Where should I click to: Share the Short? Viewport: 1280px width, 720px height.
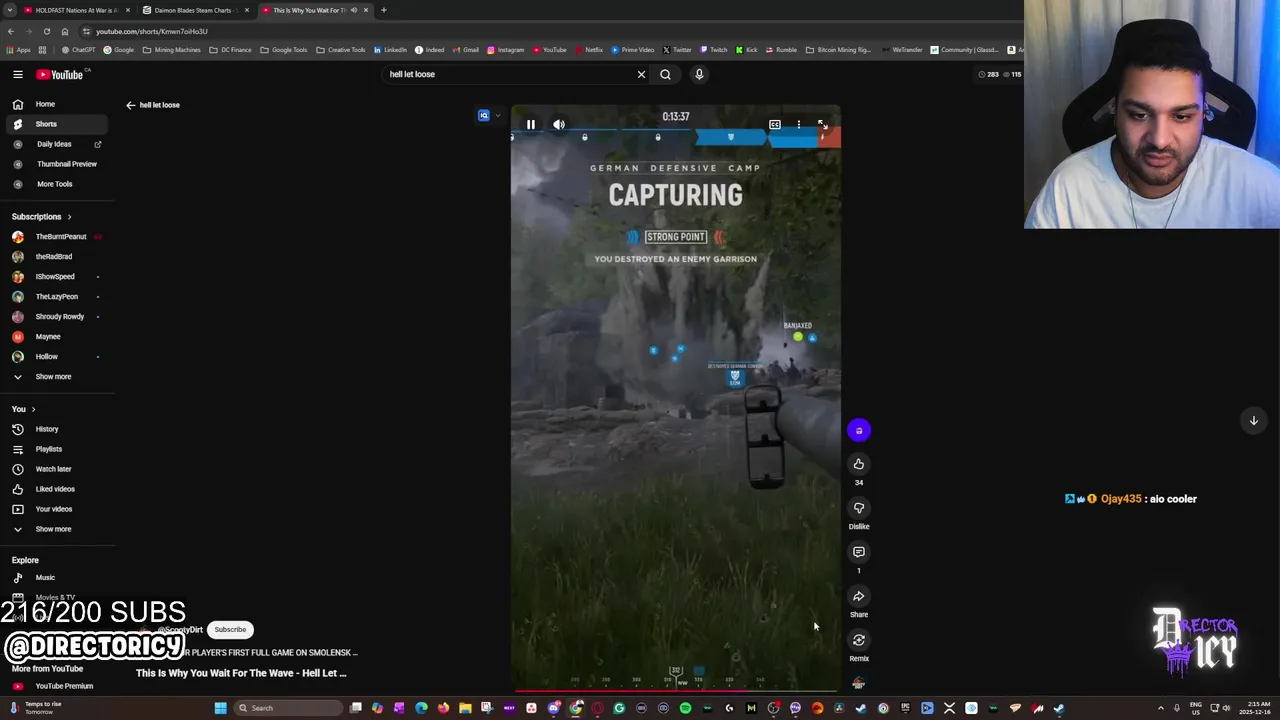[859, 596]
